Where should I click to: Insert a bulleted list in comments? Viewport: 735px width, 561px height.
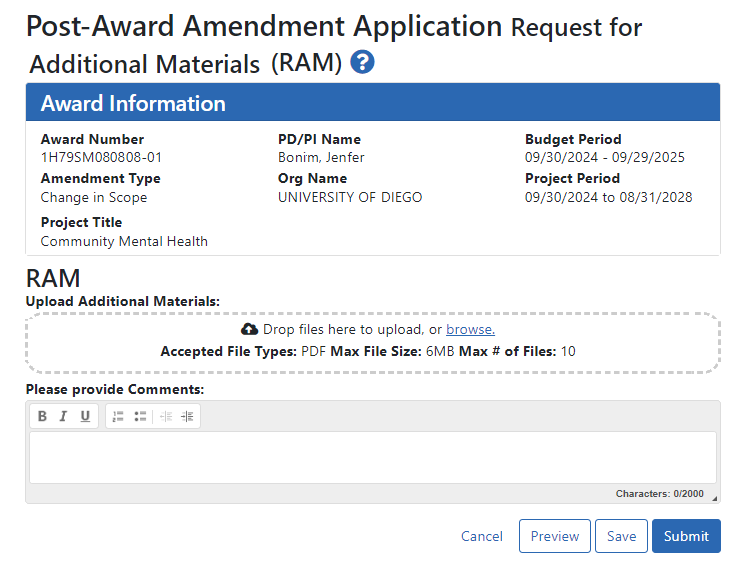(x=140, y=416)
